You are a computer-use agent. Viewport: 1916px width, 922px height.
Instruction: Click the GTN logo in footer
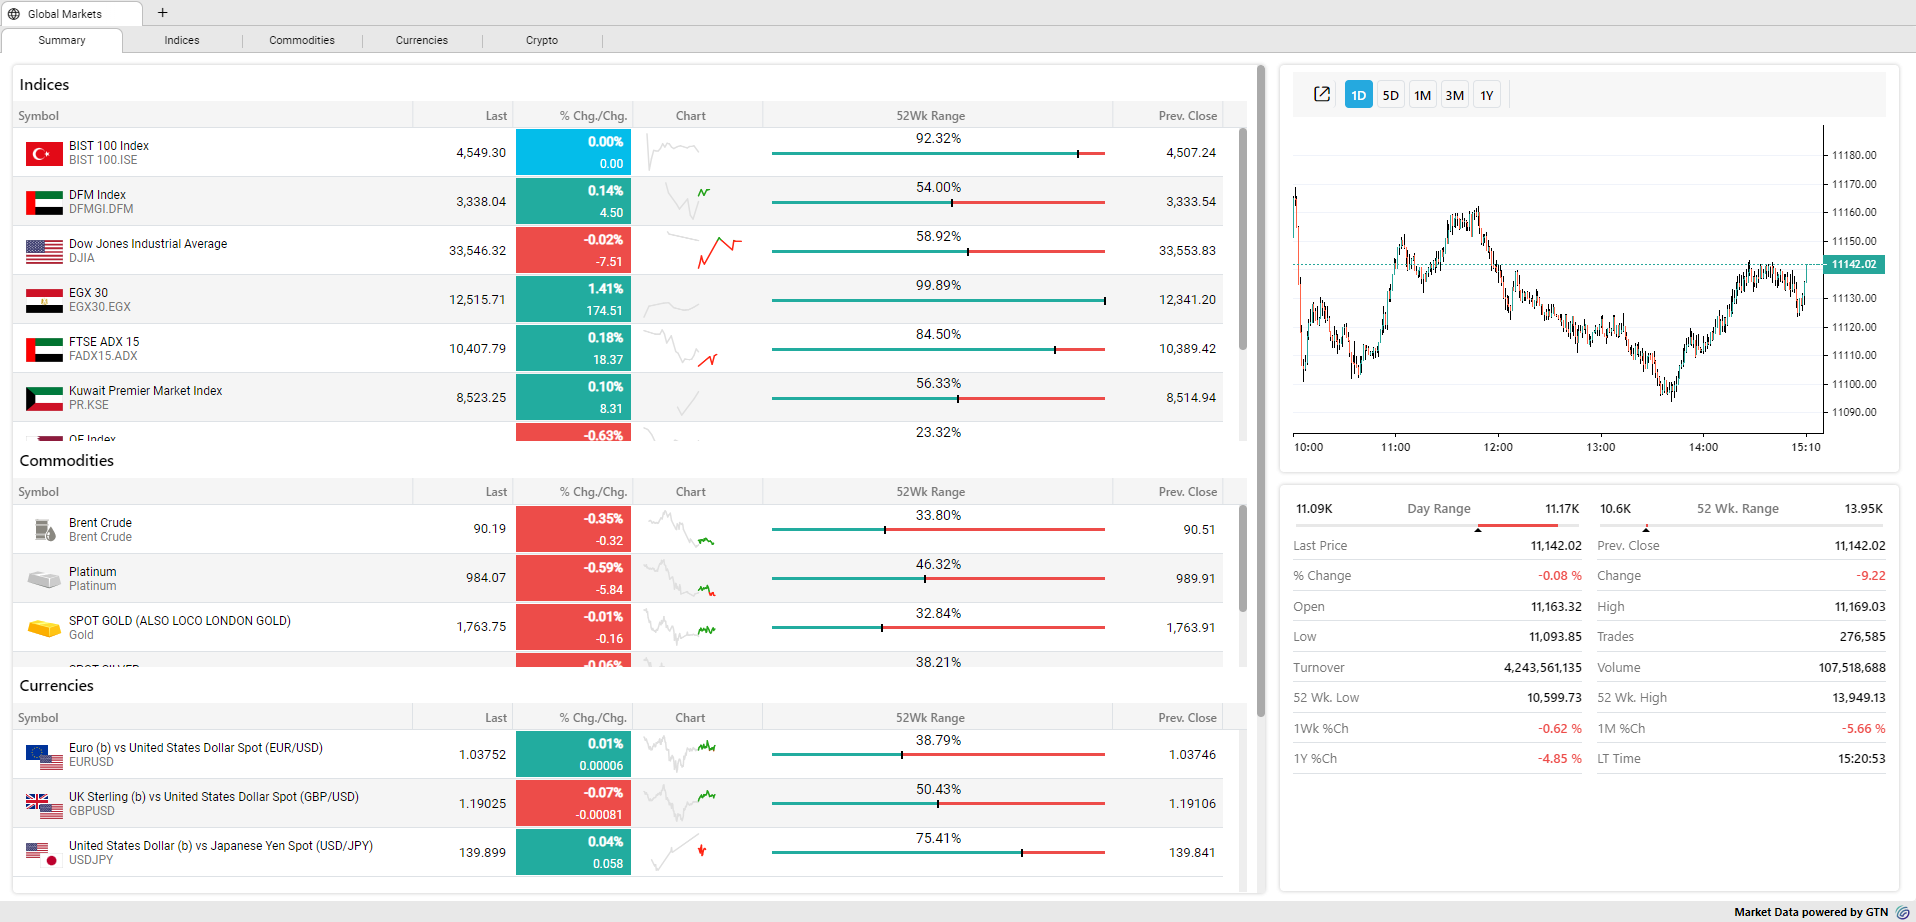click(1902, 912)
